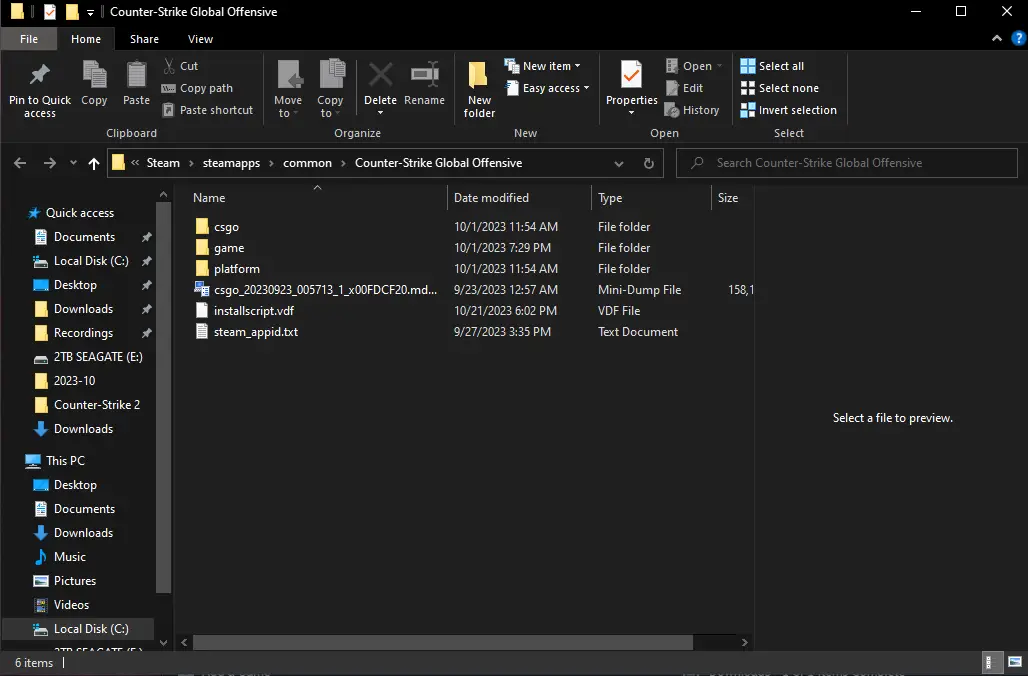Open the Move to menu
Screen dimensions: 1028x676
(288, 89)
